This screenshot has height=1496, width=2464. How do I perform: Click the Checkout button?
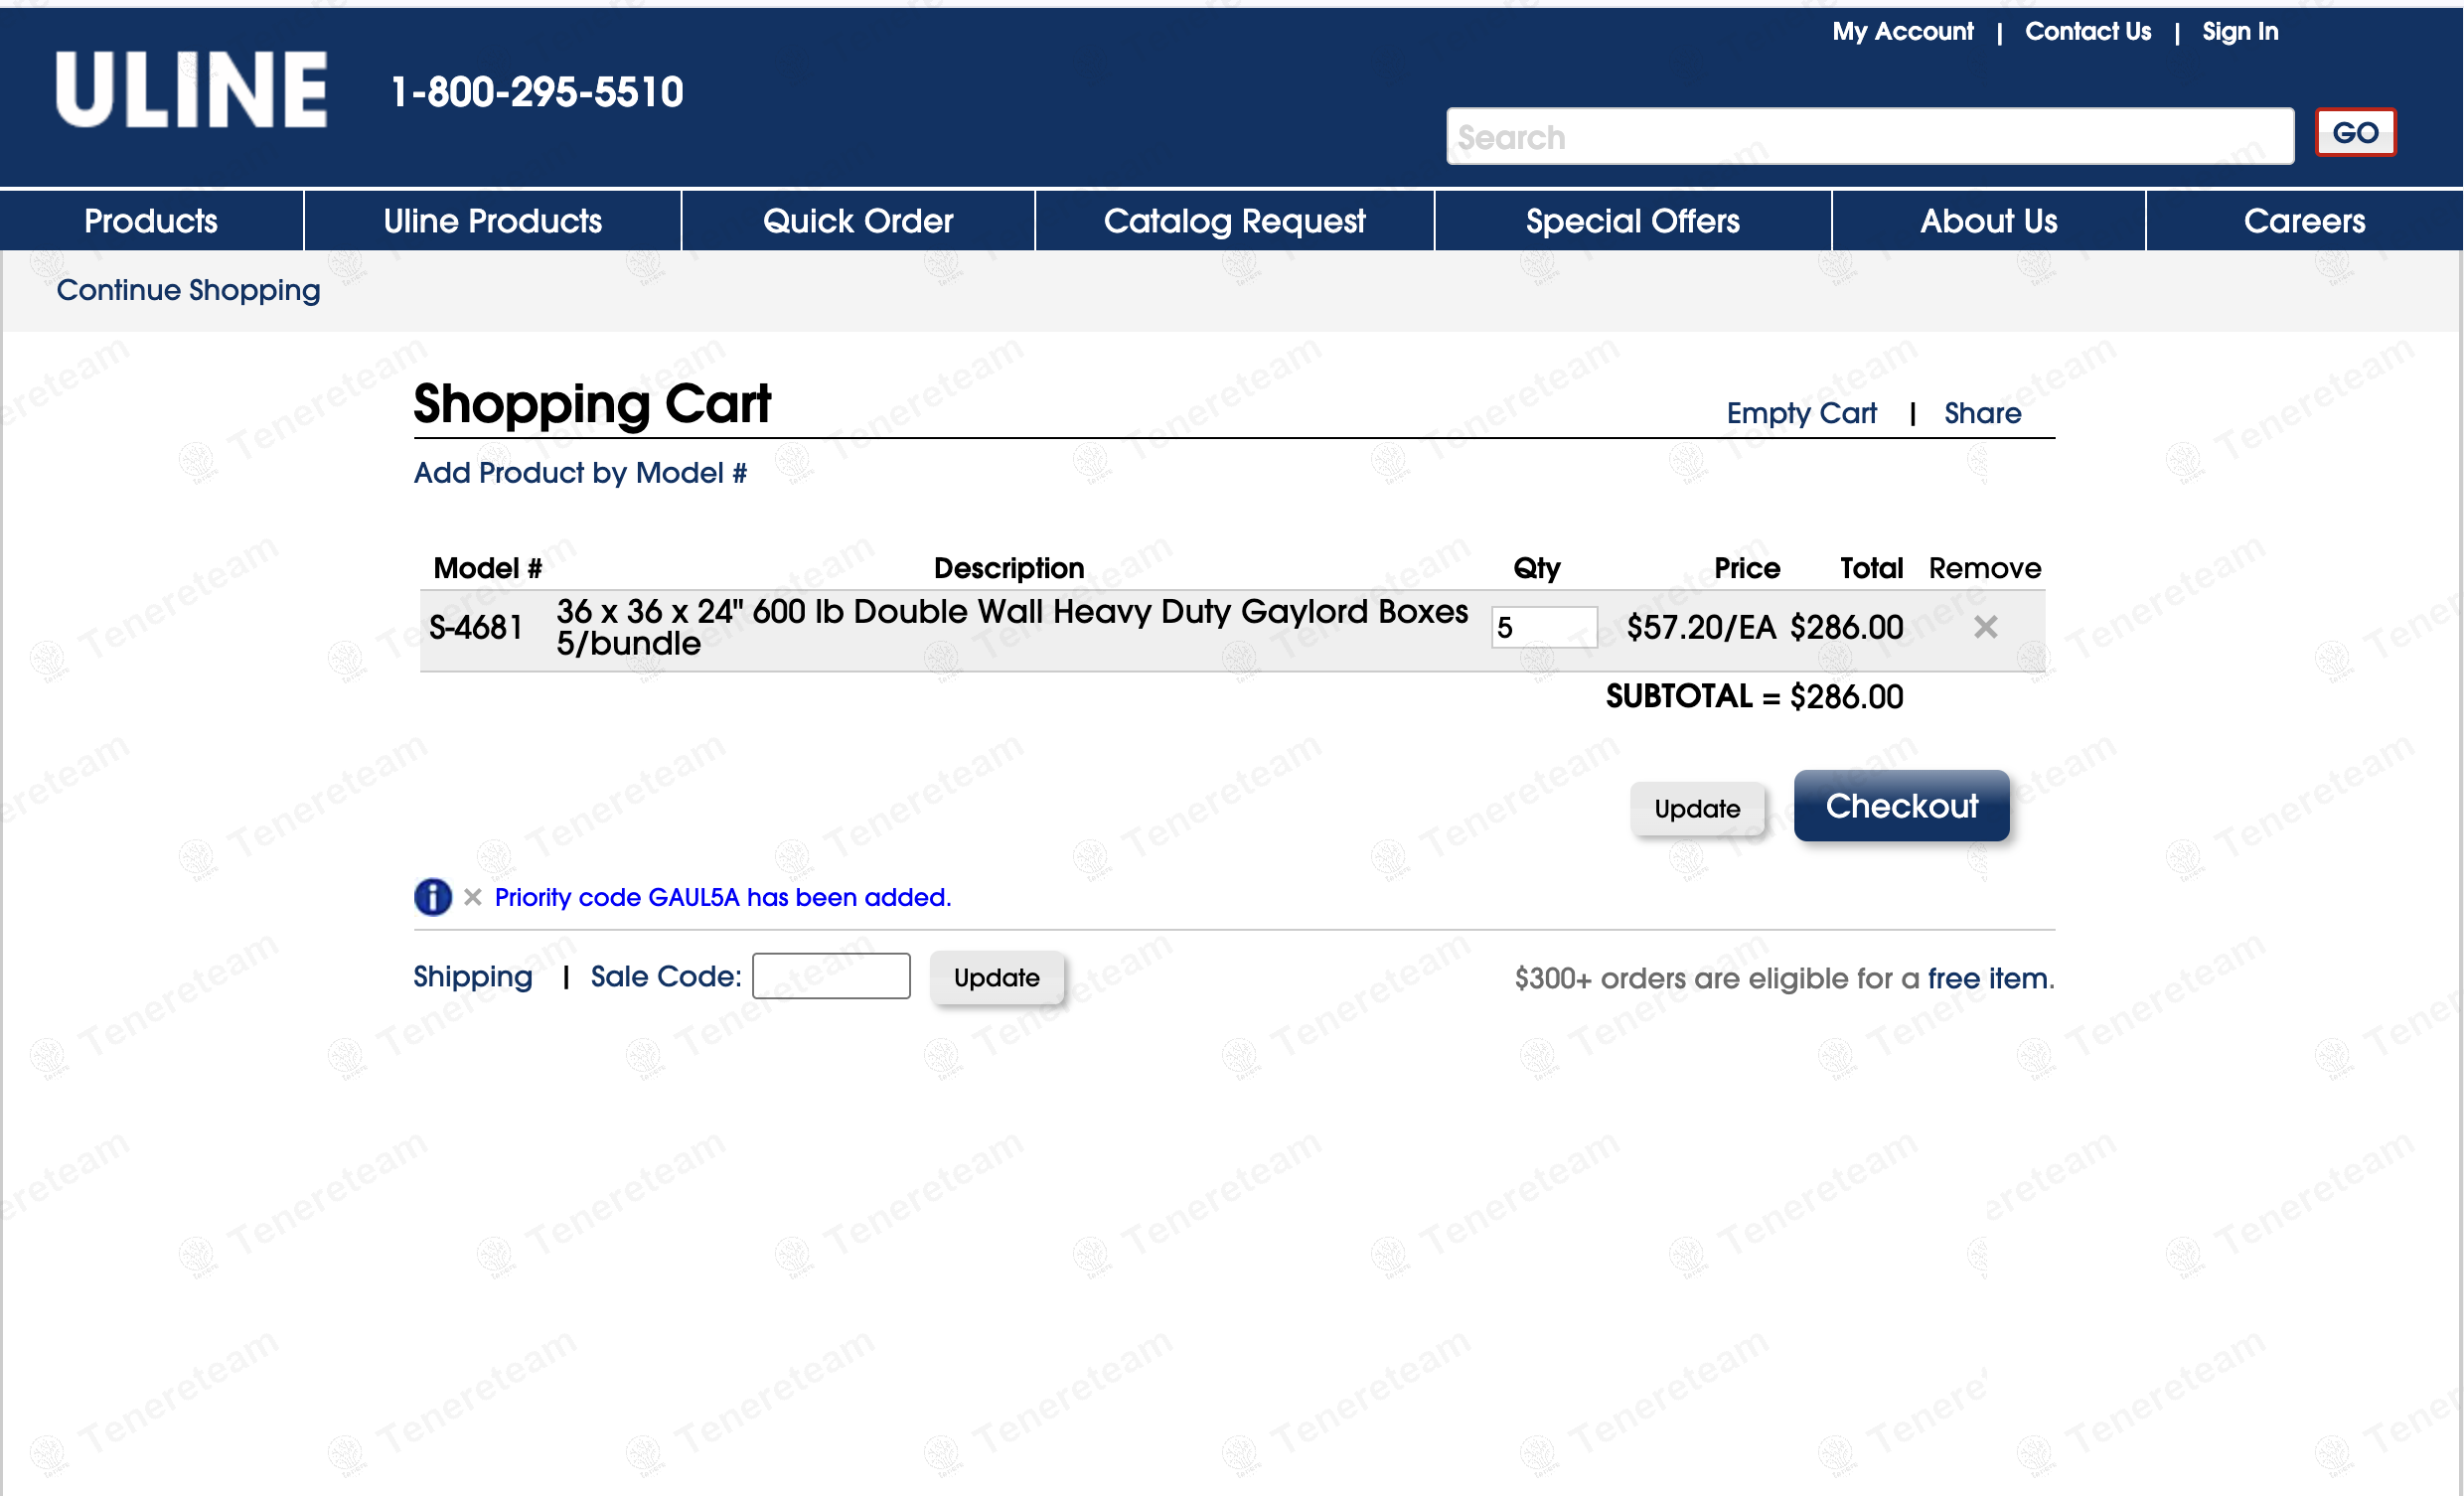pos(1900,806)
